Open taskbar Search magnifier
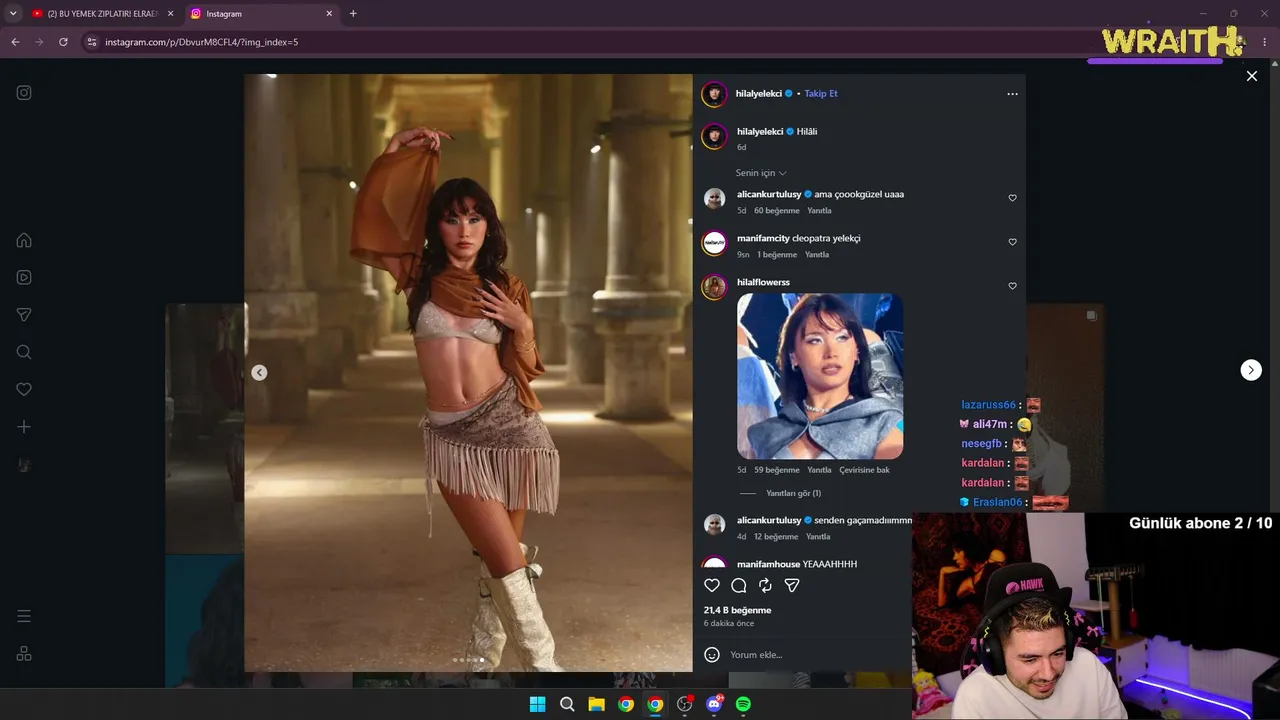The width and height of the screenshot is (1280, 720). [567, 704]
